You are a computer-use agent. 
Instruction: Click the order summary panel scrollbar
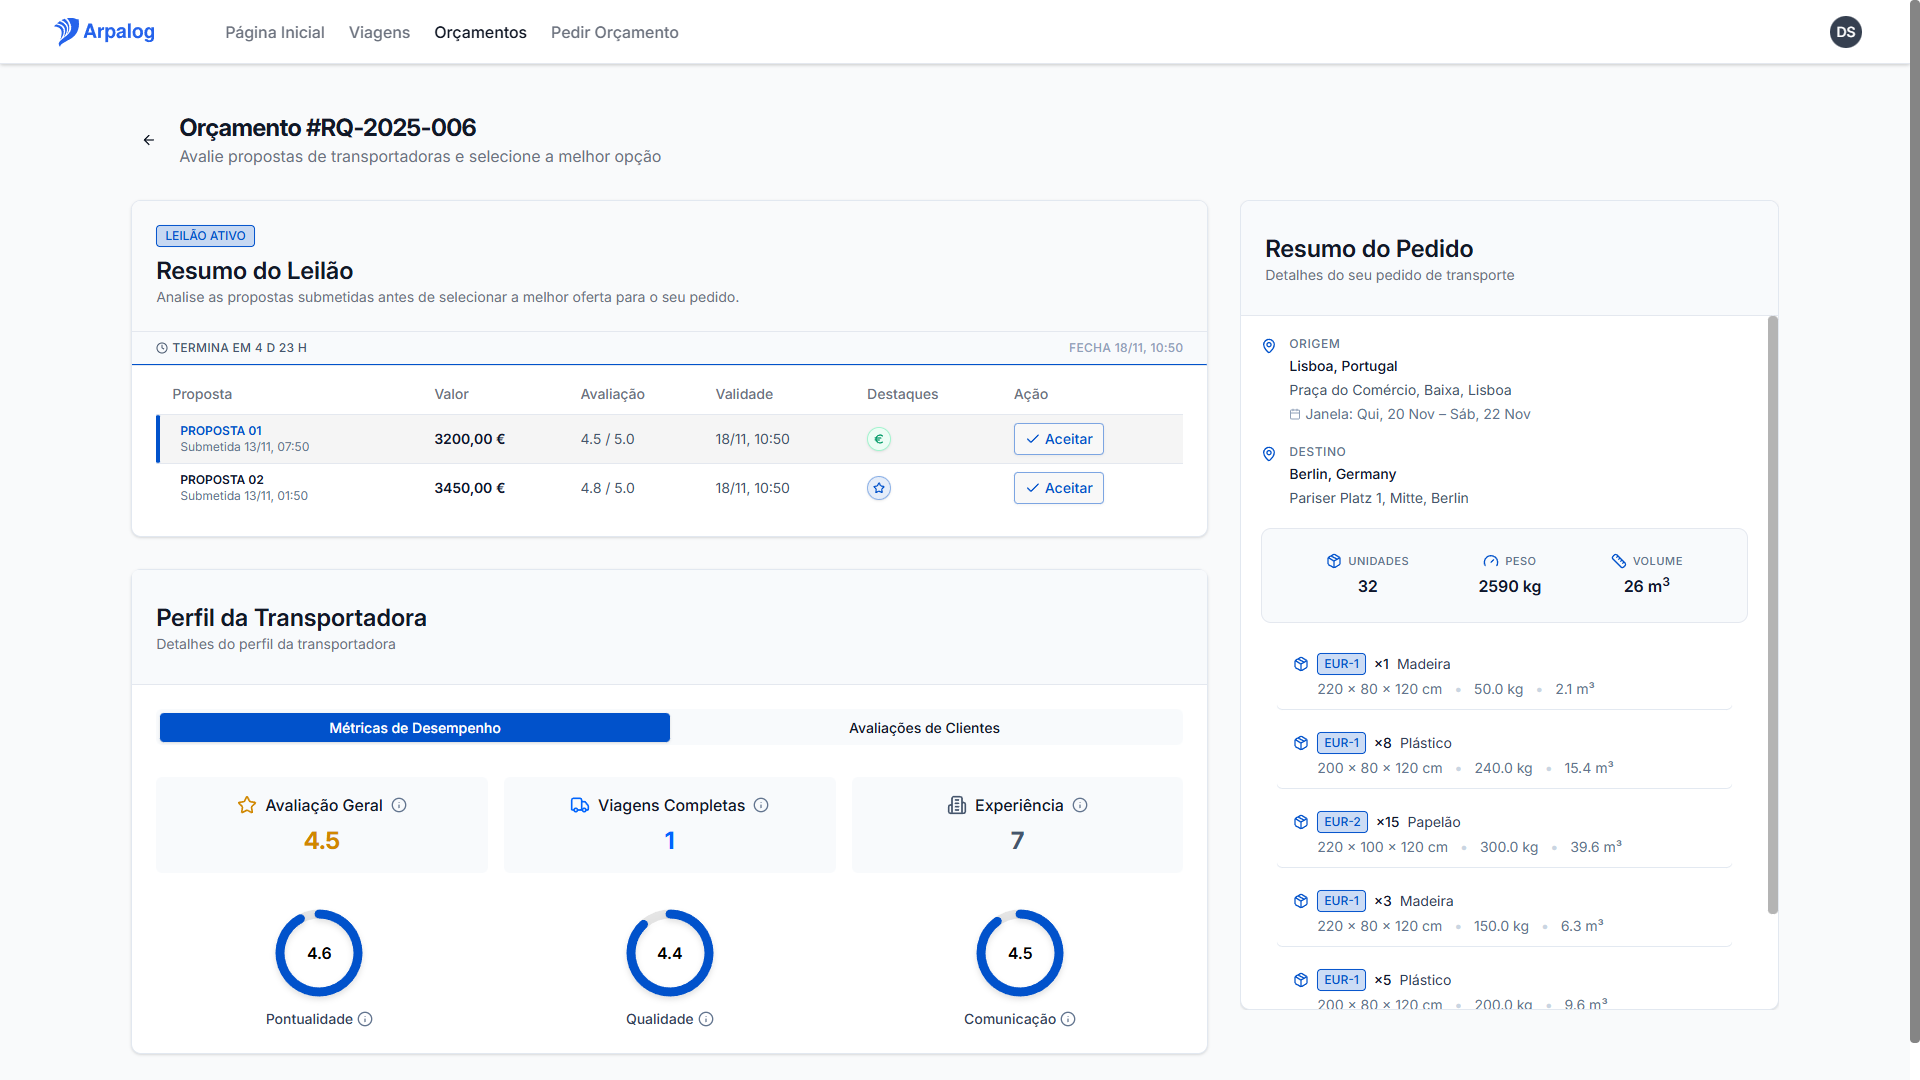pos(1772,614)
